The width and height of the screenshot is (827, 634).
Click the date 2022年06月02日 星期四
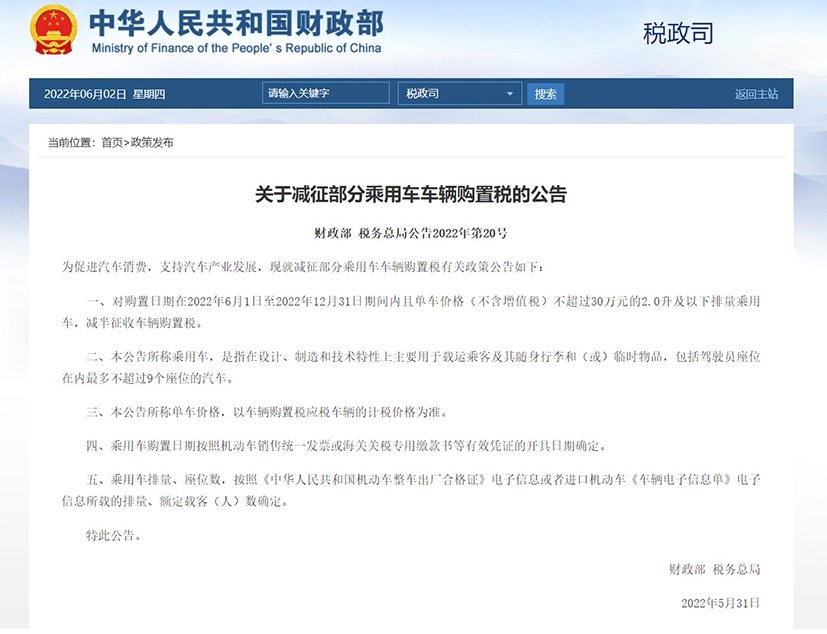point(104,94)
